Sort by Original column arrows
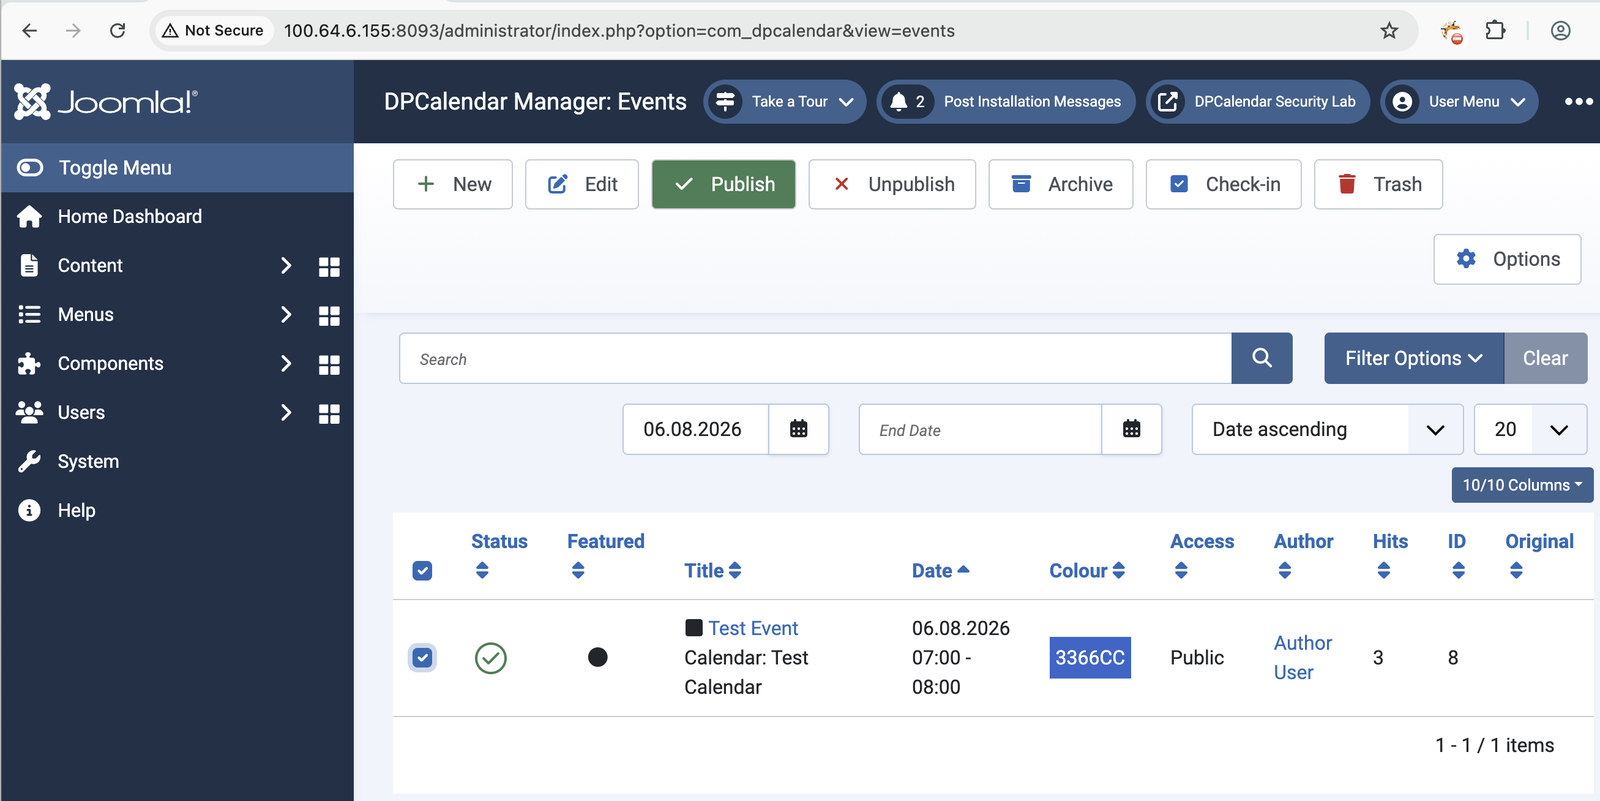1600x801 pixels. [x=1516, y=570]
